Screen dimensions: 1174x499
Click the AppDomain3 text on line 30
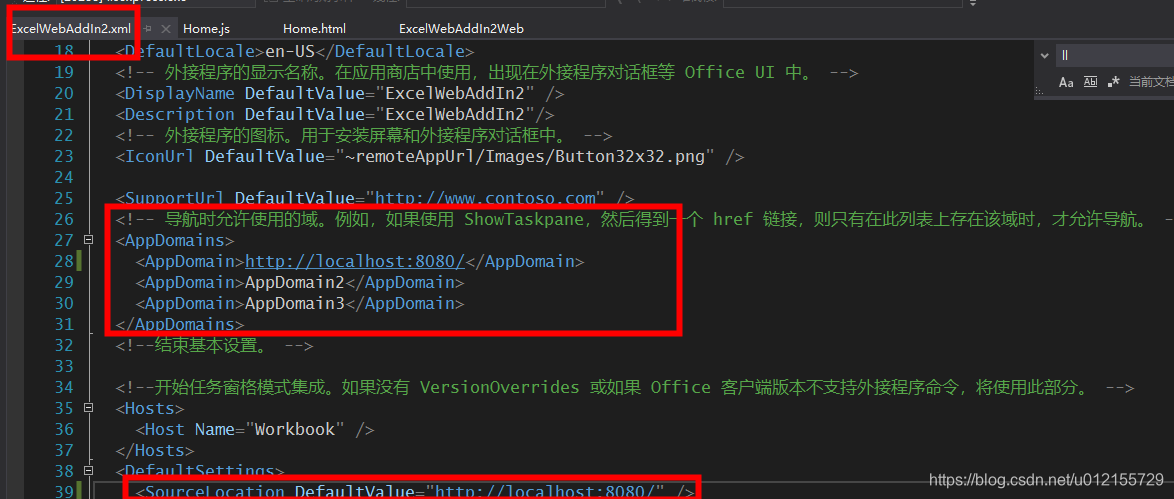click(295, 303)
